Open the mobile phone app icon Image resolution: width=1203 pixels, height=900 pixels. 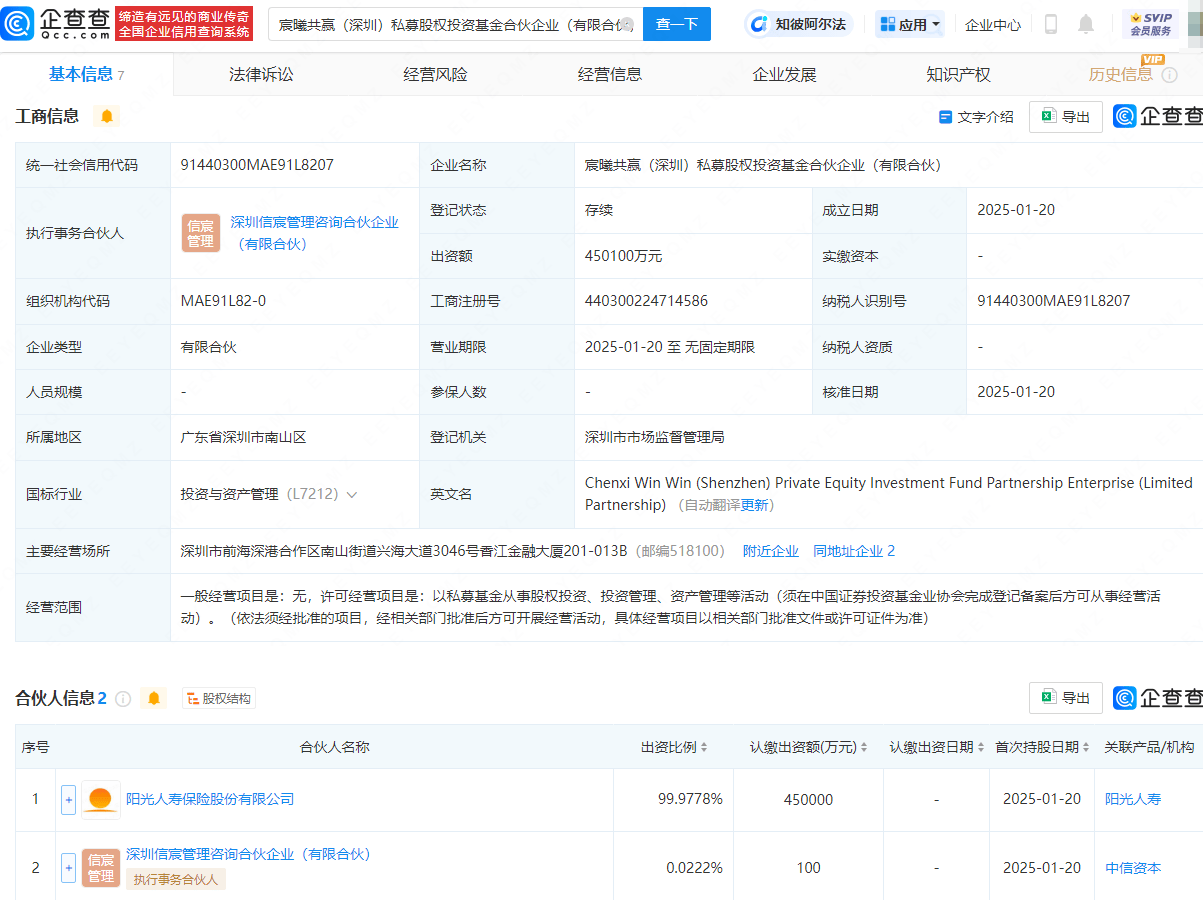(1051, 24)
